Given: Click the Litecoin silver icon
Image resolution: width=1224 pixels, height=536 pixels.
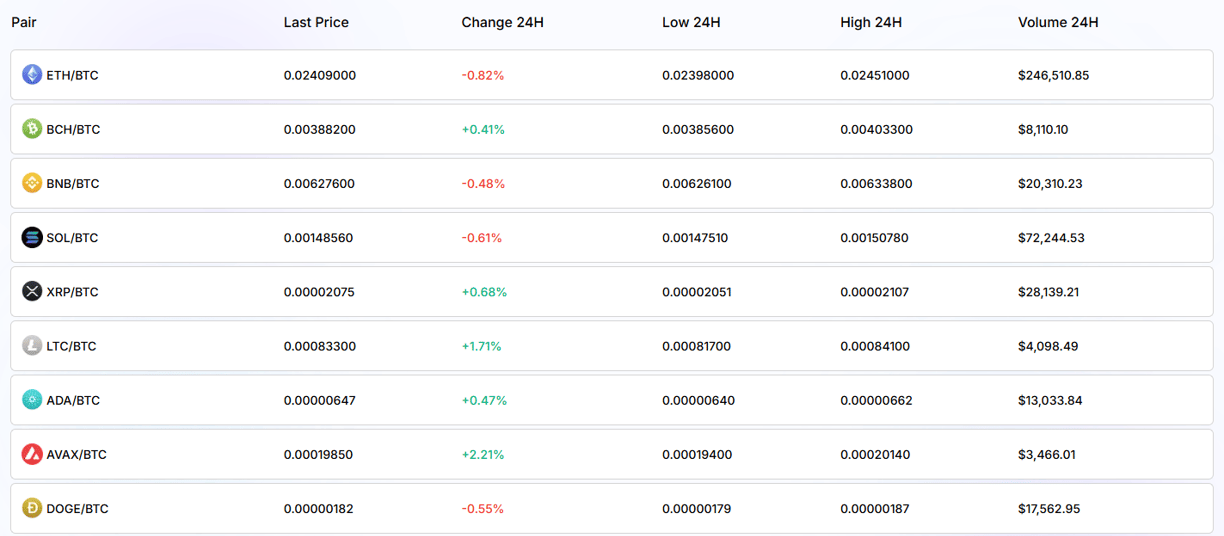Looking at the screenshot, I should [x=32, y=345].
